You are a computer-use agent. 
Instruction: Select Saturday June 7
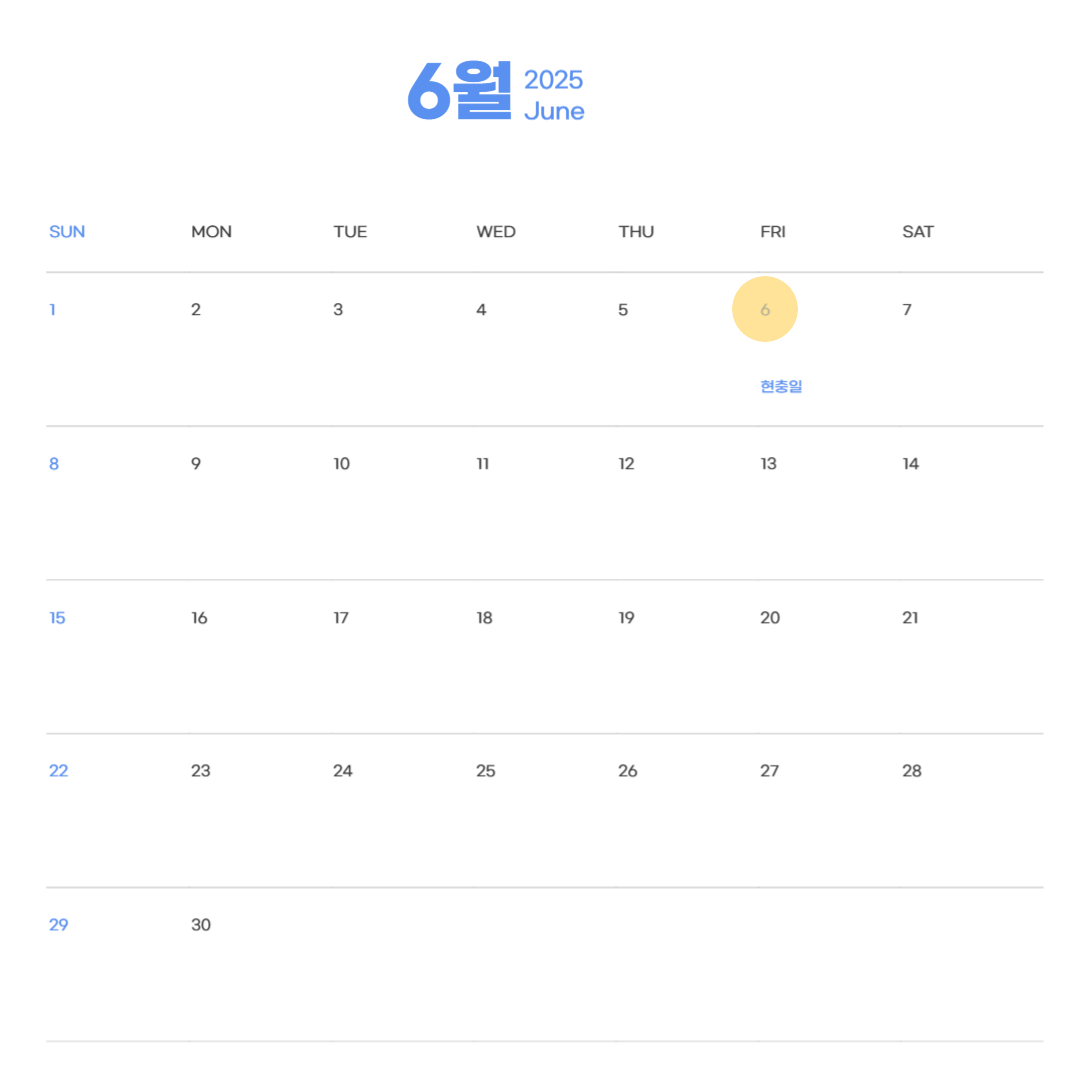pos(907,310)
